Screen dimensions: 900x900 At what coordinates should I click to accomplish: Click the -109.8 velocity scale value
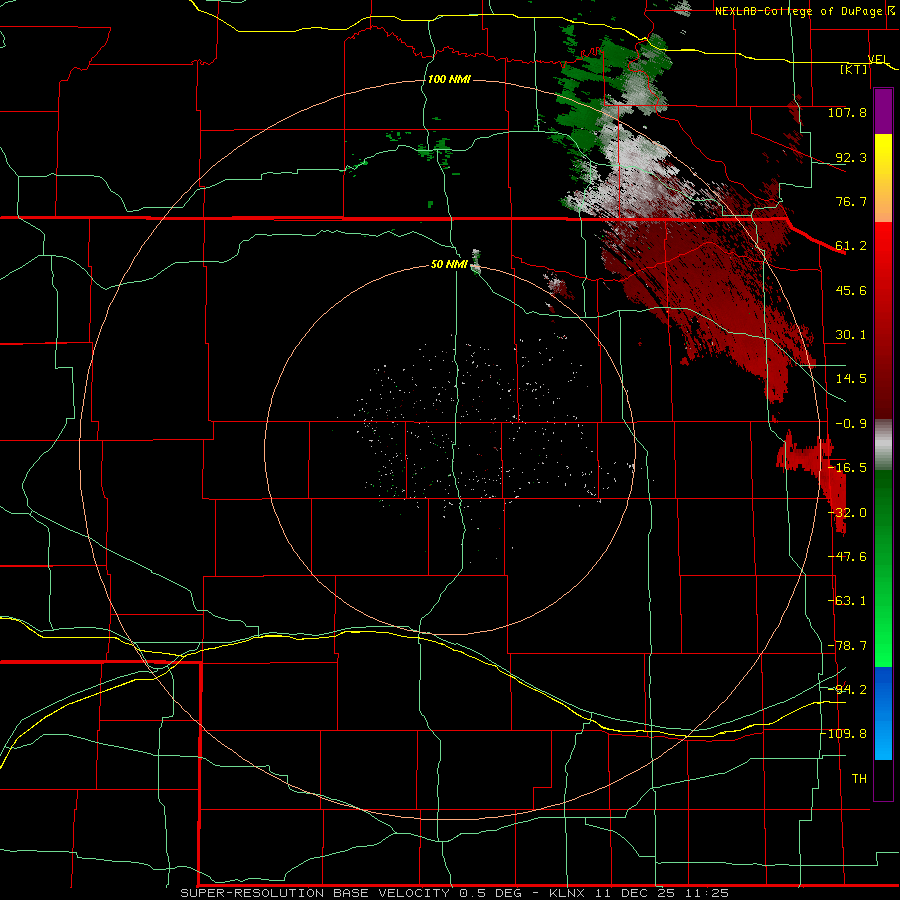point(844,734)
